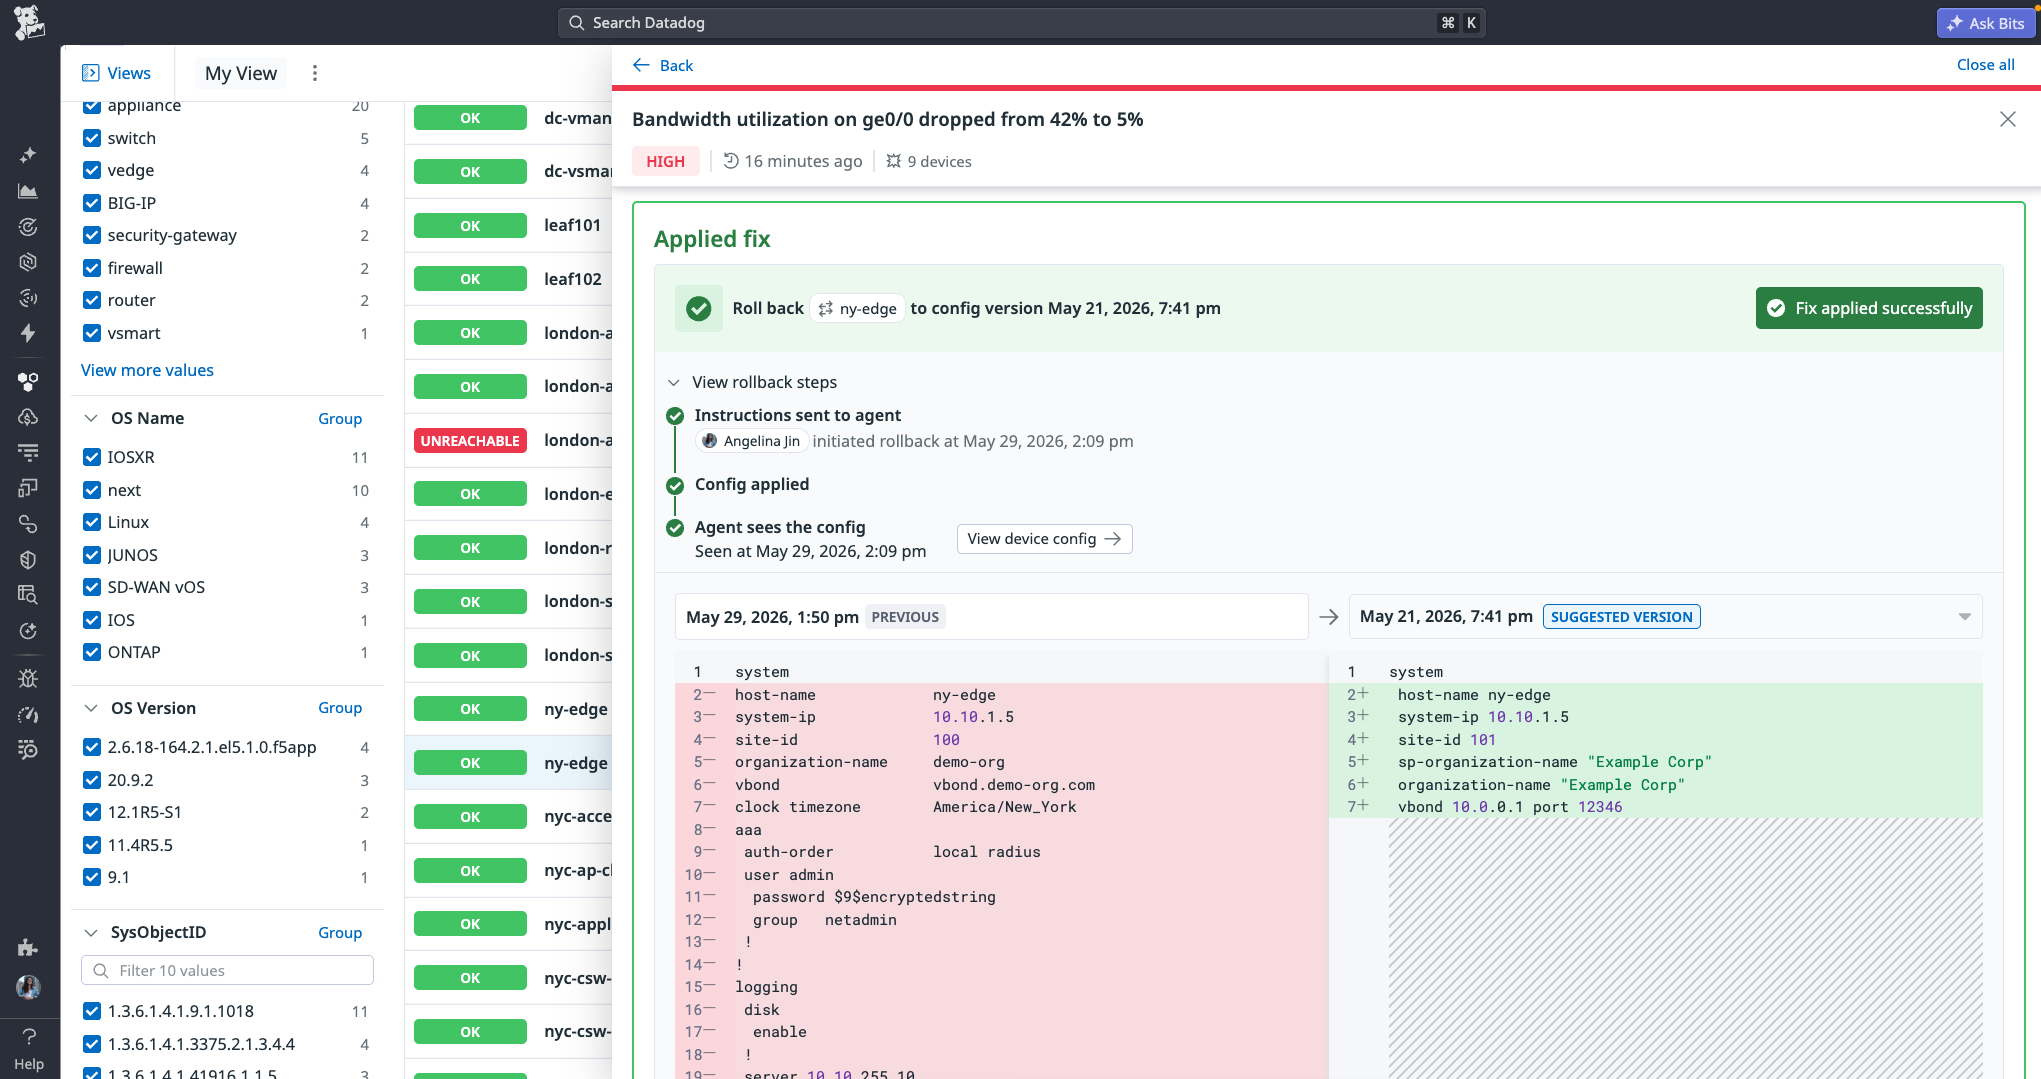Screen dimensions: 2041x1079
Task: Open View device config
Action: pos(1044,539)
